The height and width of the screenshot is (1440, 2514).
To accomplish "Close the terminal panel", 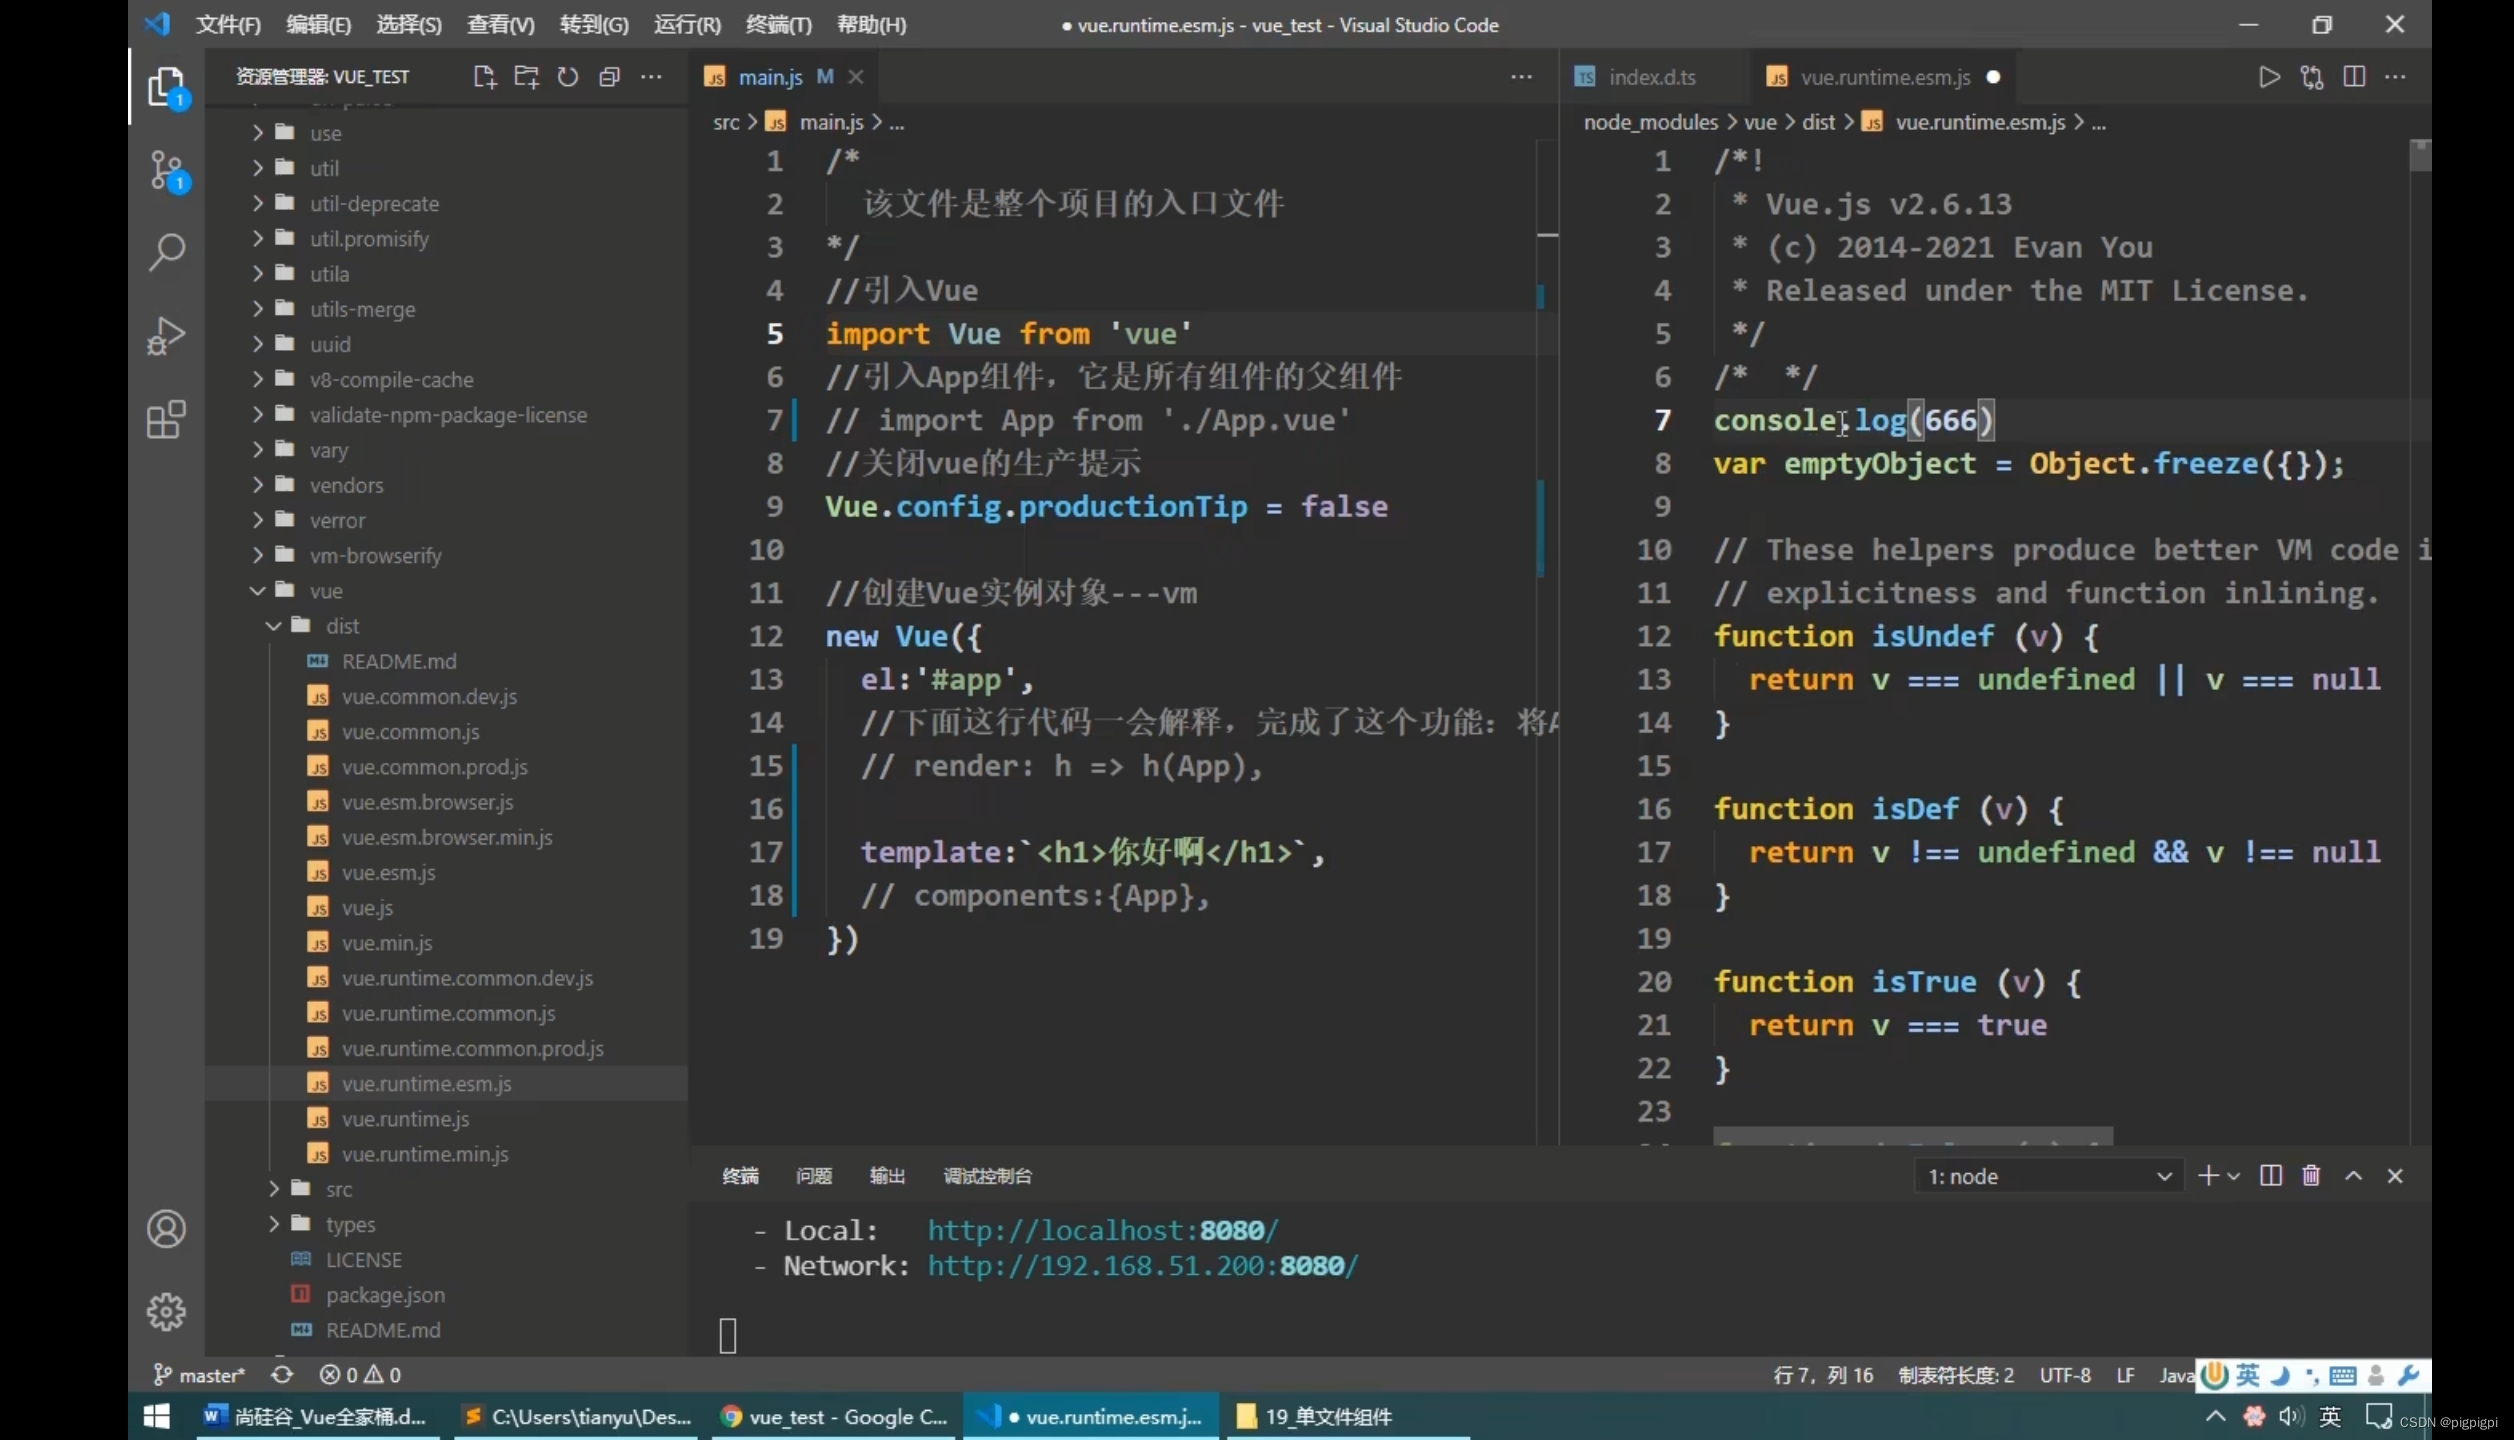I will [x=2395, y=1176].
